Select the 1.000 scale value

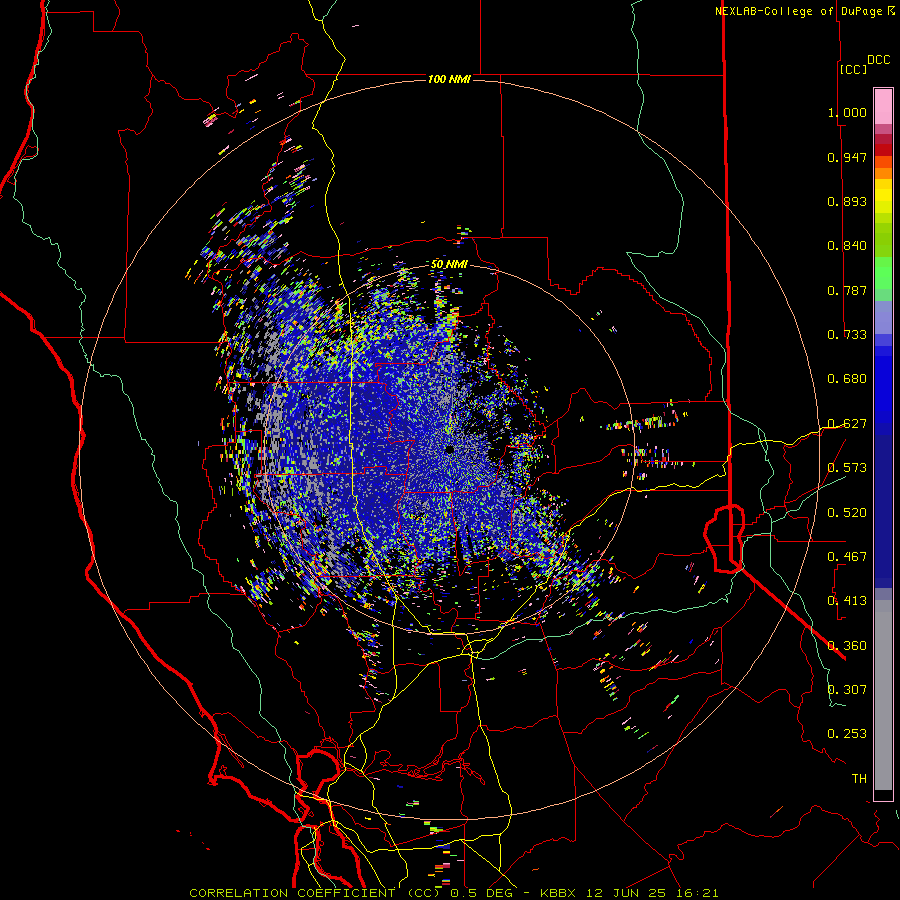847,112
